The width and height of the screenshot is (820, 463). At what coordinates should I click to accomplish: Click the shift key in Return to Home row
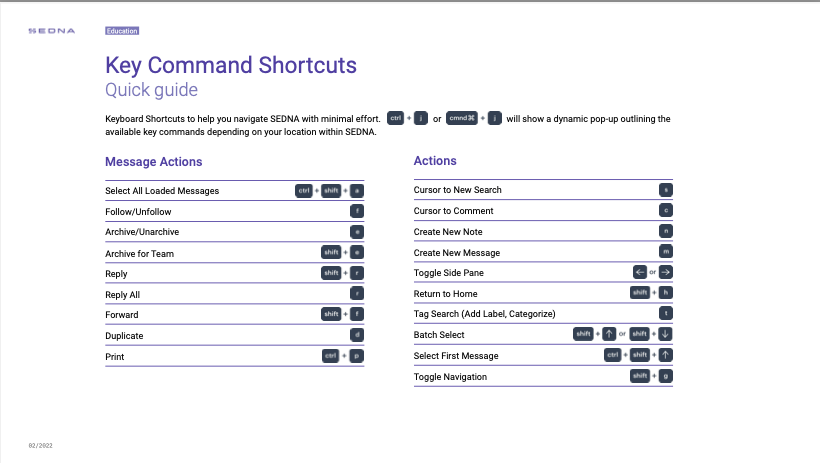click(640, 292)
